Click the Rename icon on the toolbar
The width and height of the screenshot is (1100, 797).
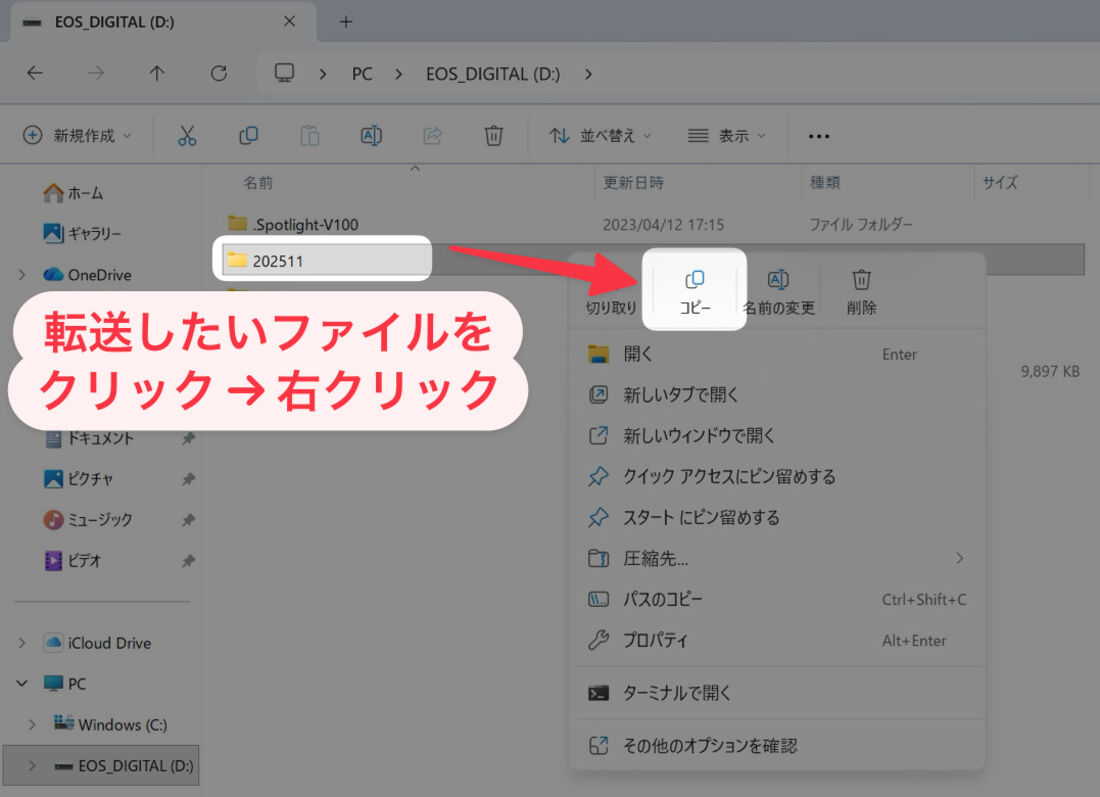371,135
